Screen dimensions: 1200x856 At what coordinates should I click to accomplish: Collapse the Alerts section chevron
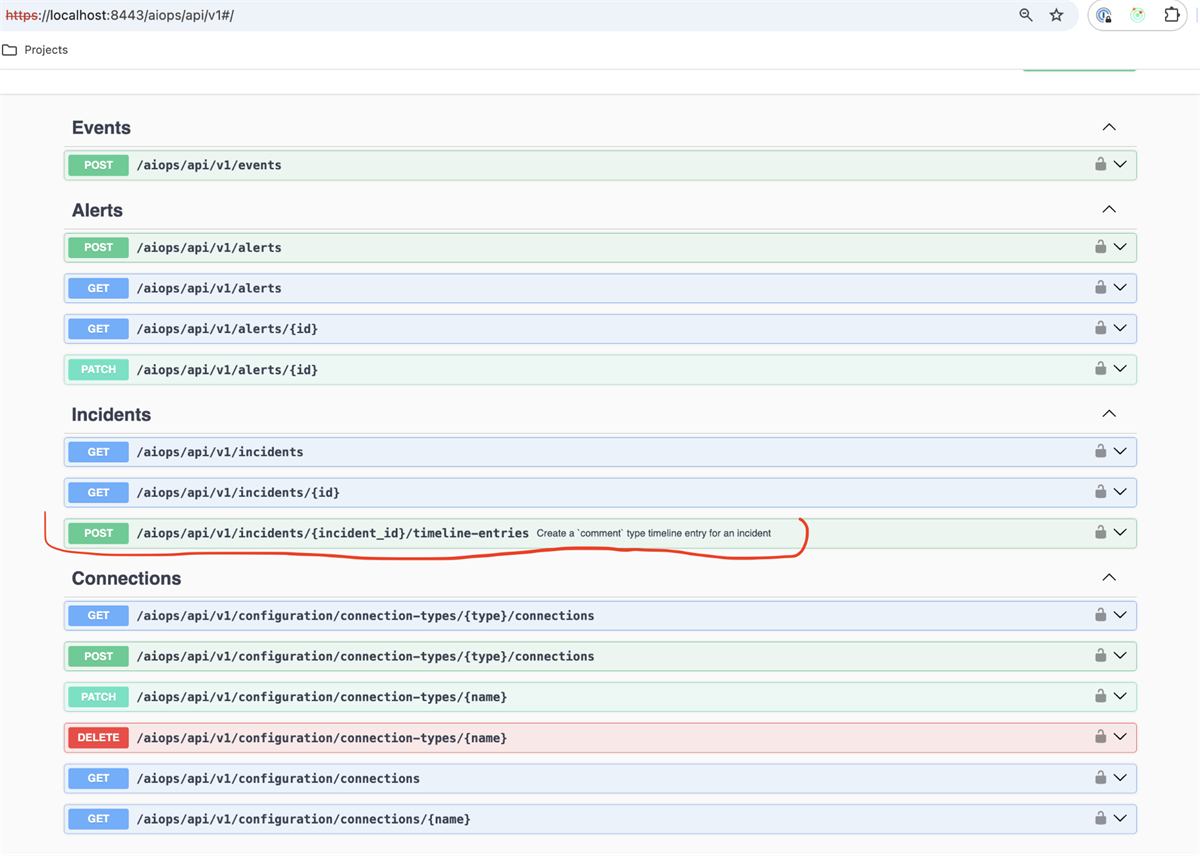point(1109,209)
